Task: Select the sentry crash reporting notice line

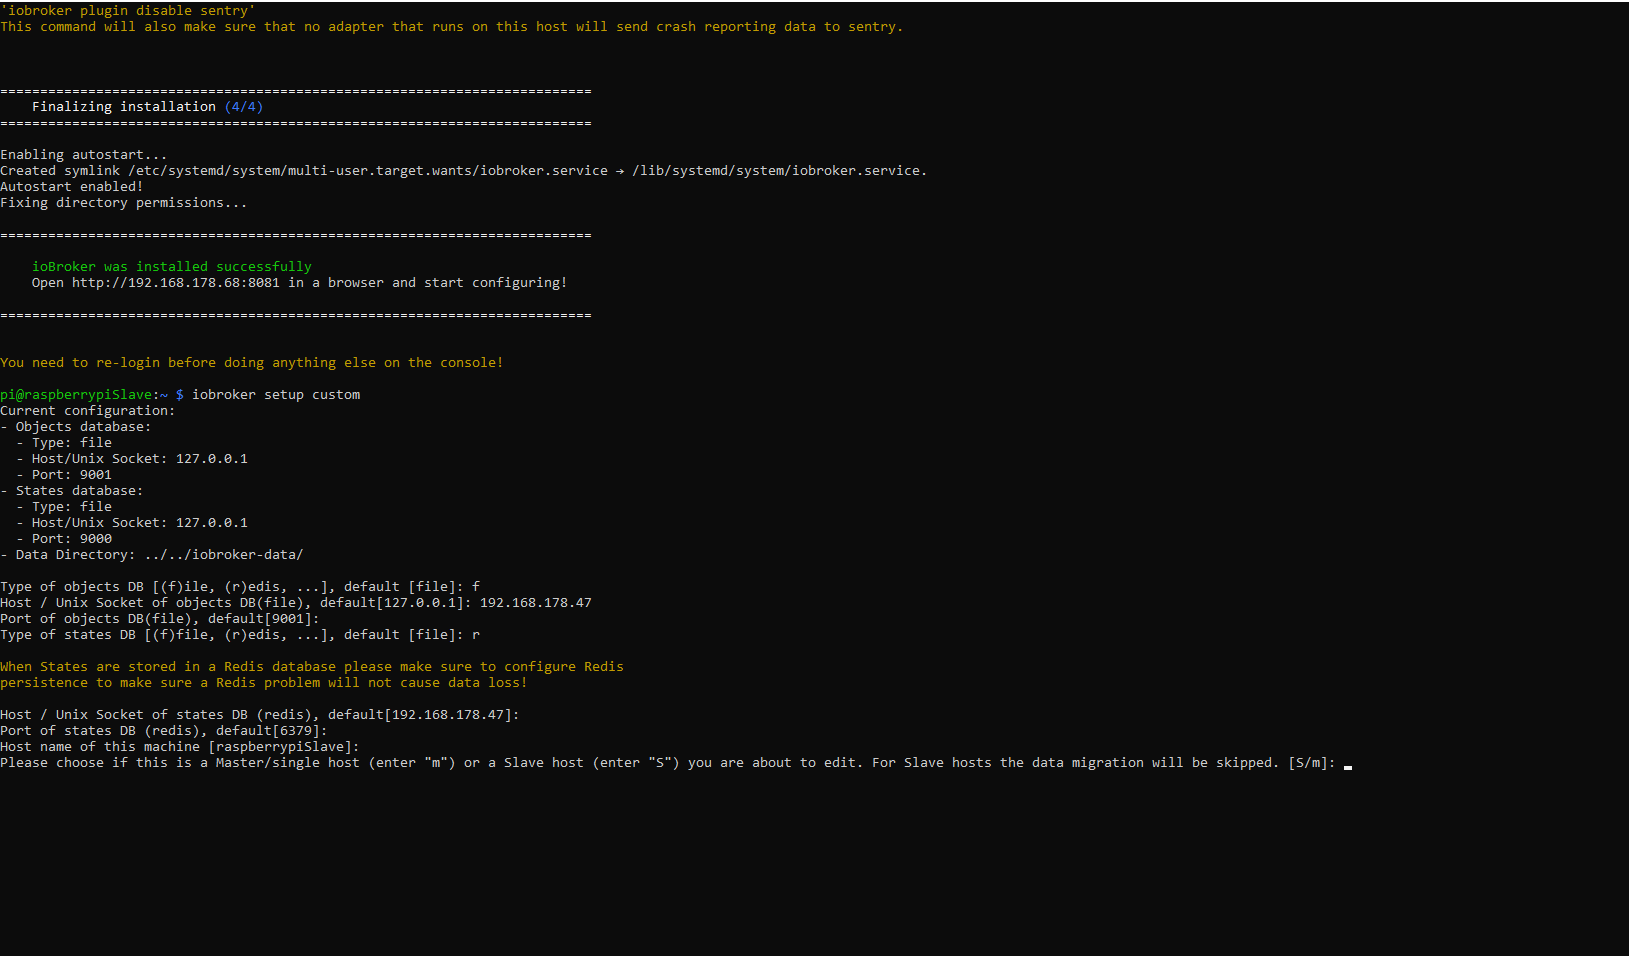Action: [x=452, y=27]
